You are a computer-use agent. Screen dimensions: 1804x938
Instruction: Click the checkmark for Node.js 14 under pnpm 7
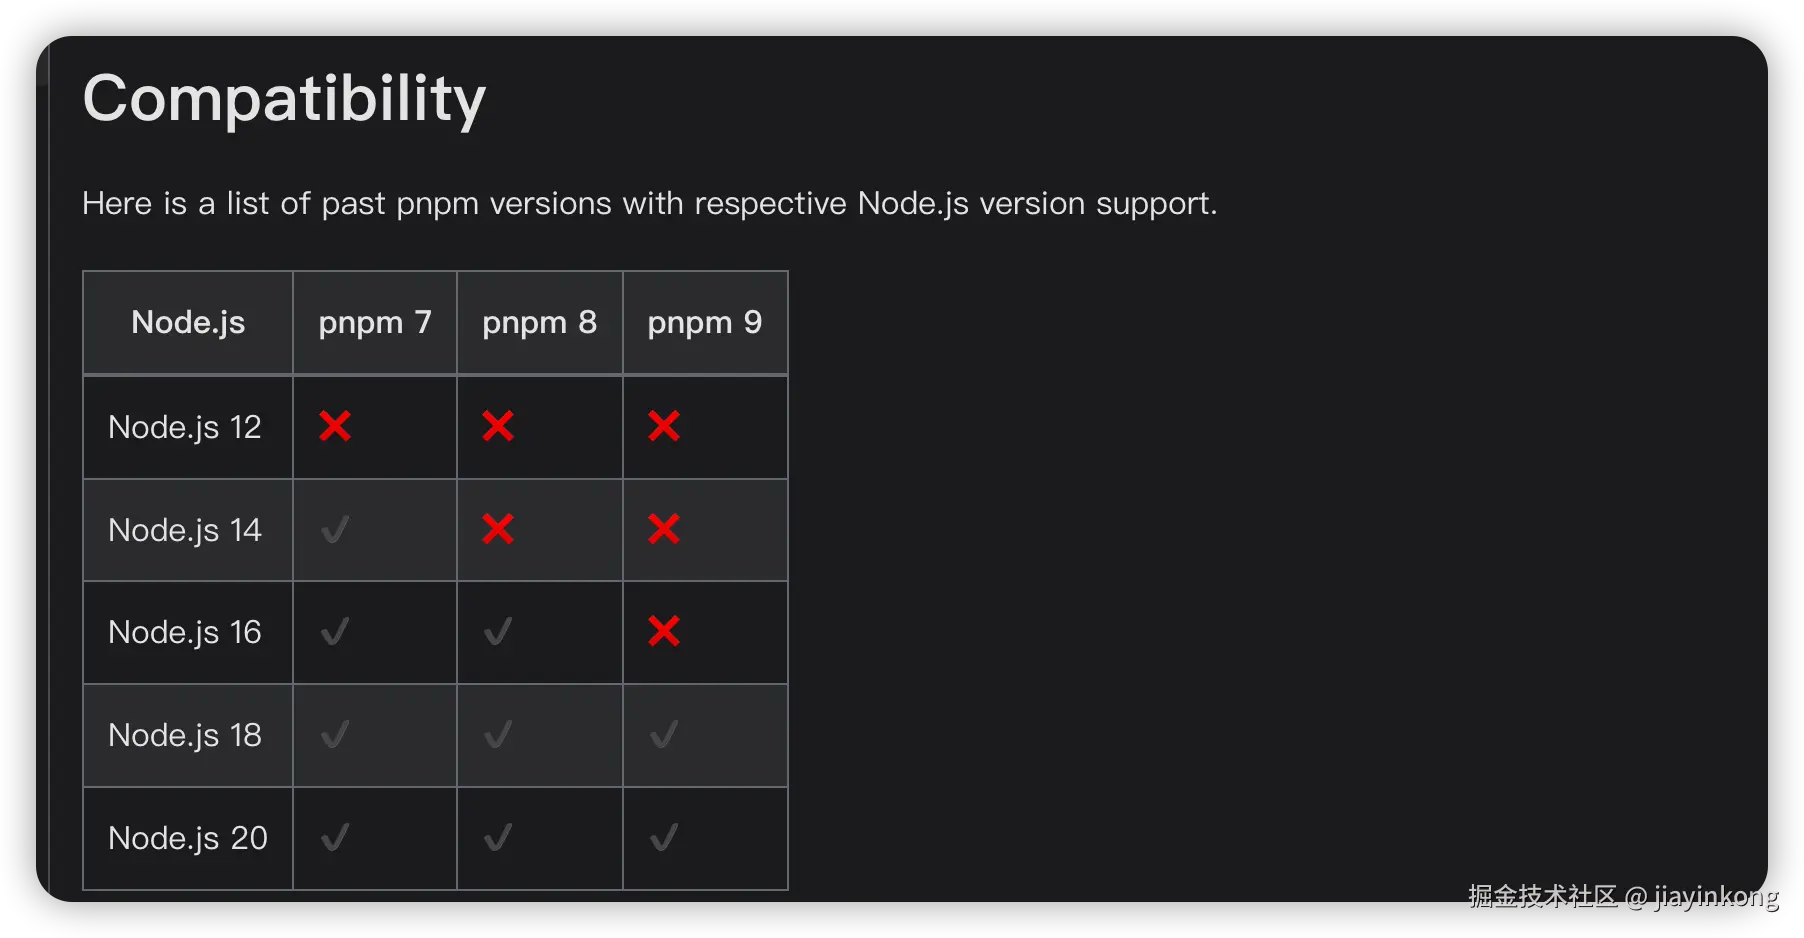(x=335, y=529)
